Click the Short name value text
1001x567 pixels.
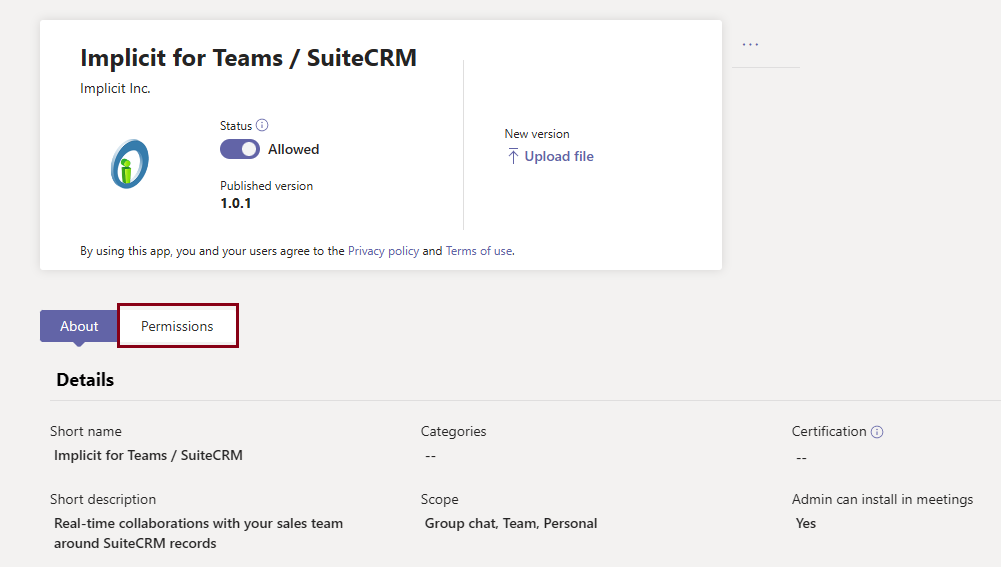(148, 455)
